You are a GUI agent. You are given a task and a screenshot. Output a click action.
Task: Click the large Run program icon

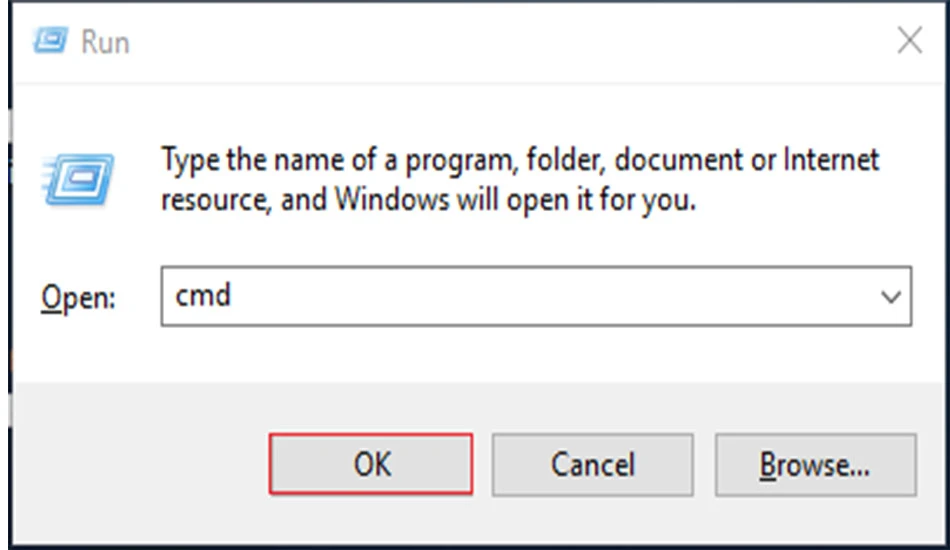78,179
